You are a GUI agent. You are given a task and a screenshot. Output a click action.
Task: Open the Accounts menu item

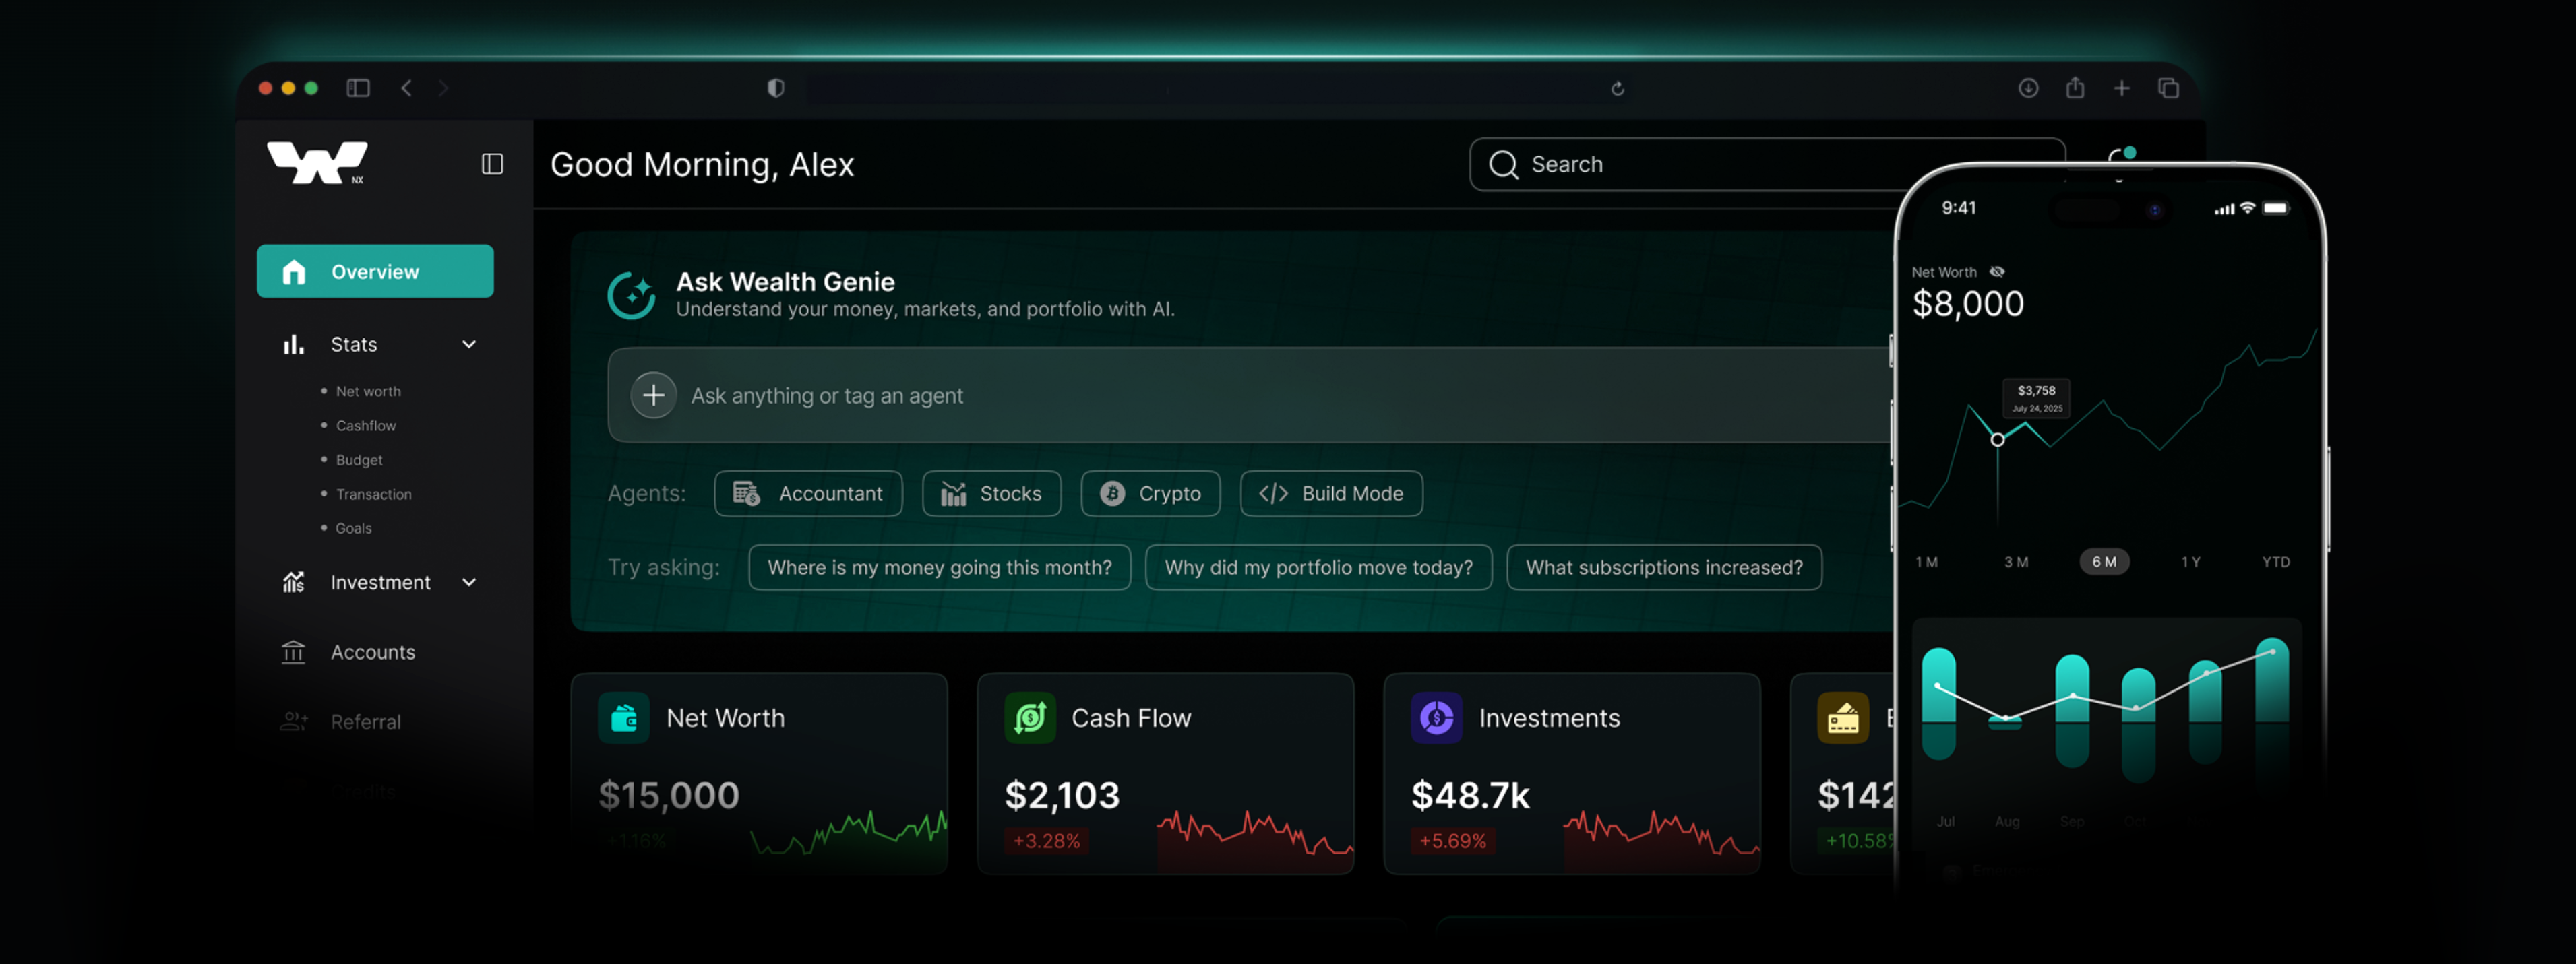coord(373,652)
